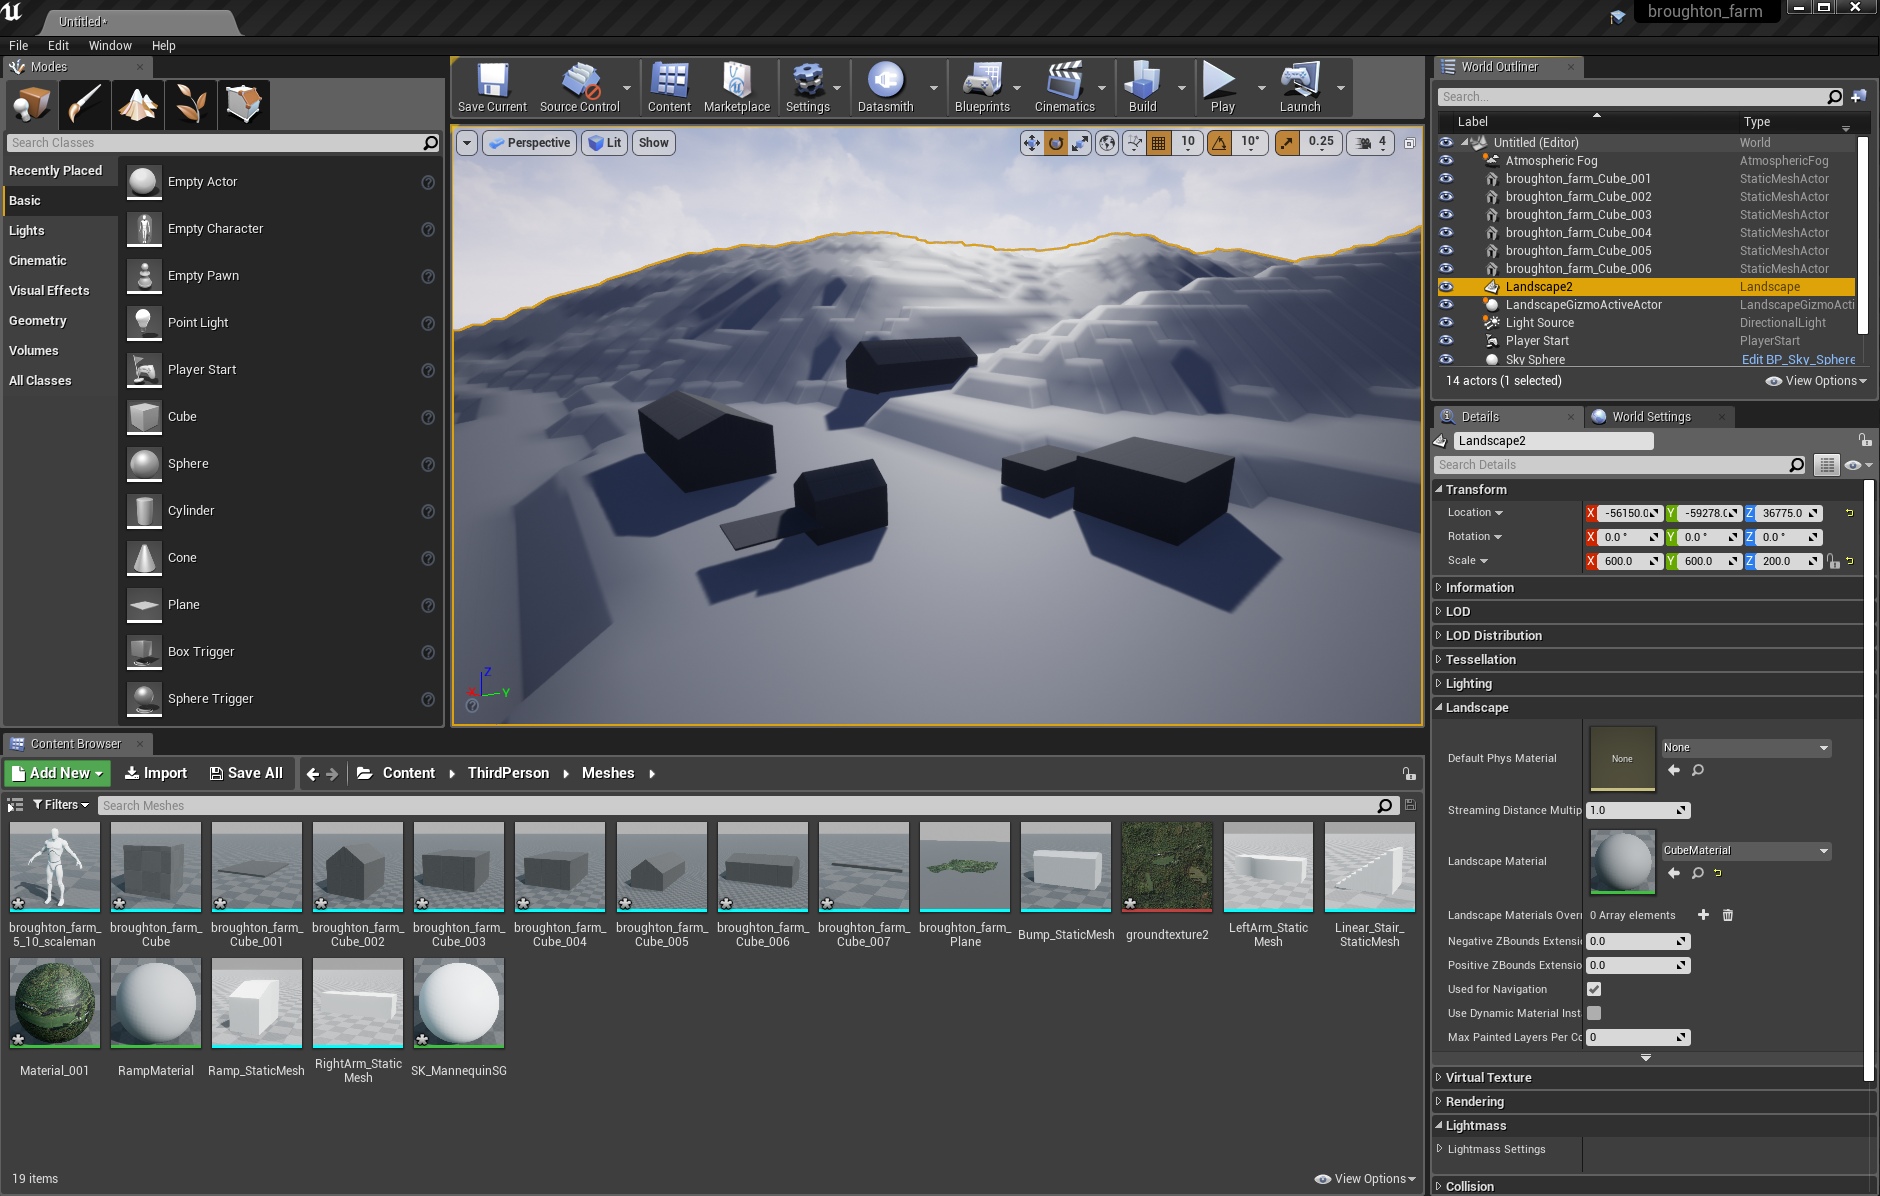
Task: Expand the Tessellation section
Action: (1439, 659)
